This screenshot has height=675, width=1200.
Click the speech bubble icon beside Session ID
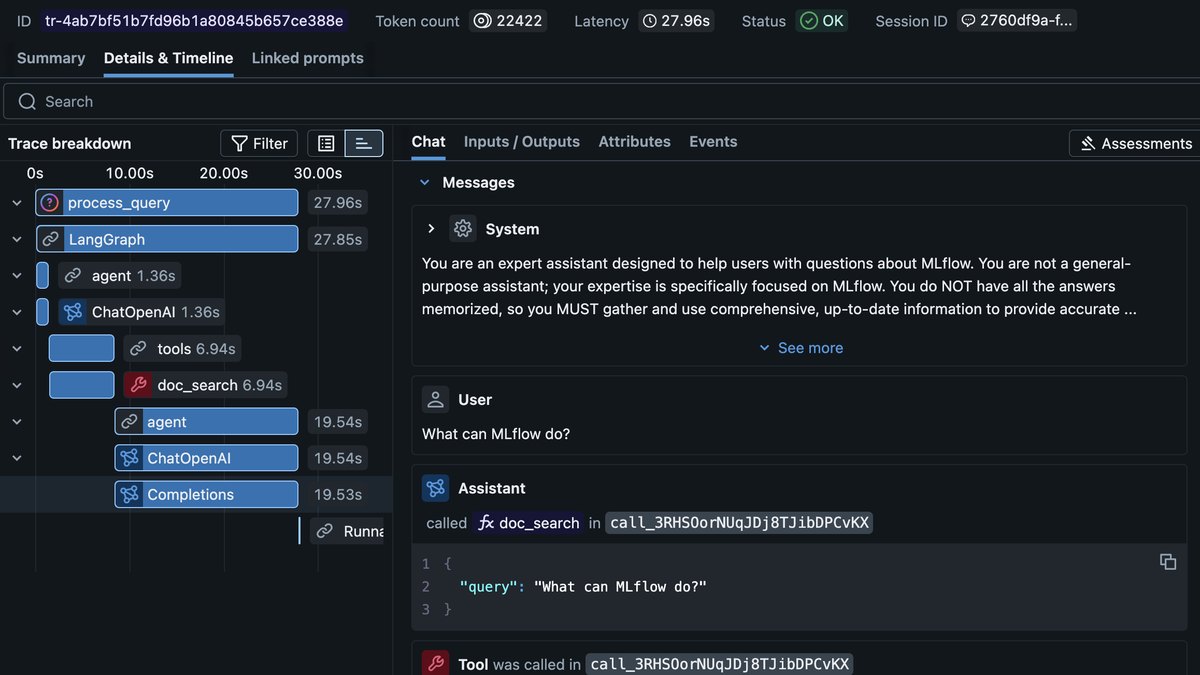point(967,21)
